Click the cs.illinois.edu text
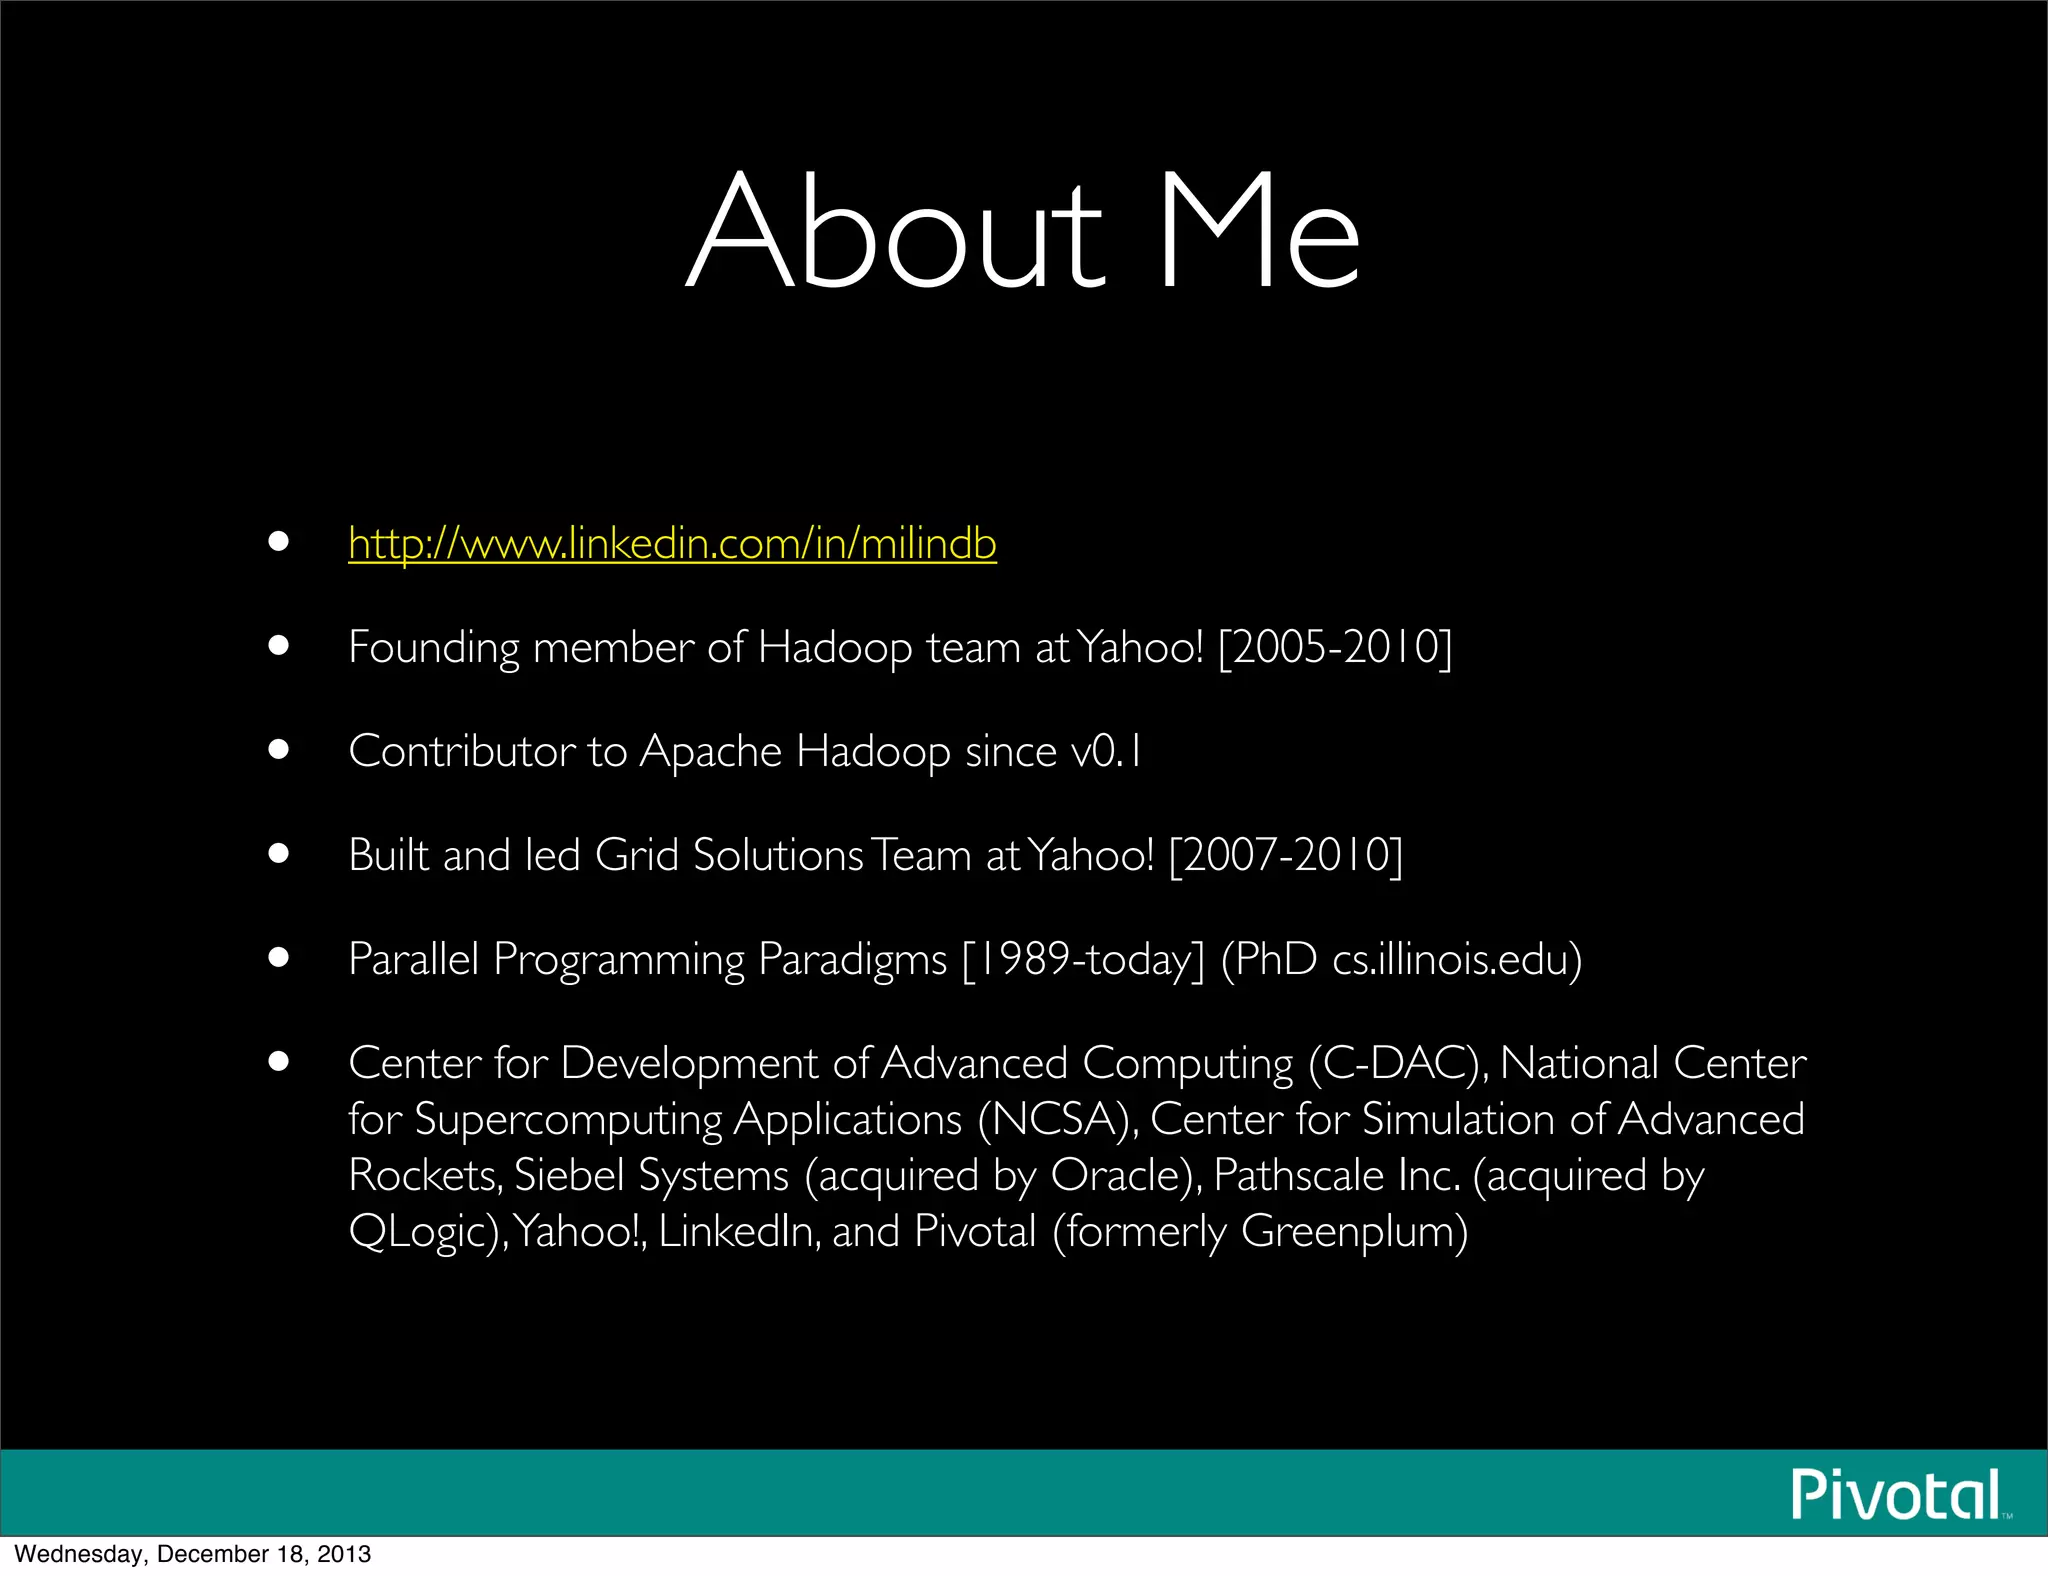The image size is (2048, 1576). [1446, 959]
